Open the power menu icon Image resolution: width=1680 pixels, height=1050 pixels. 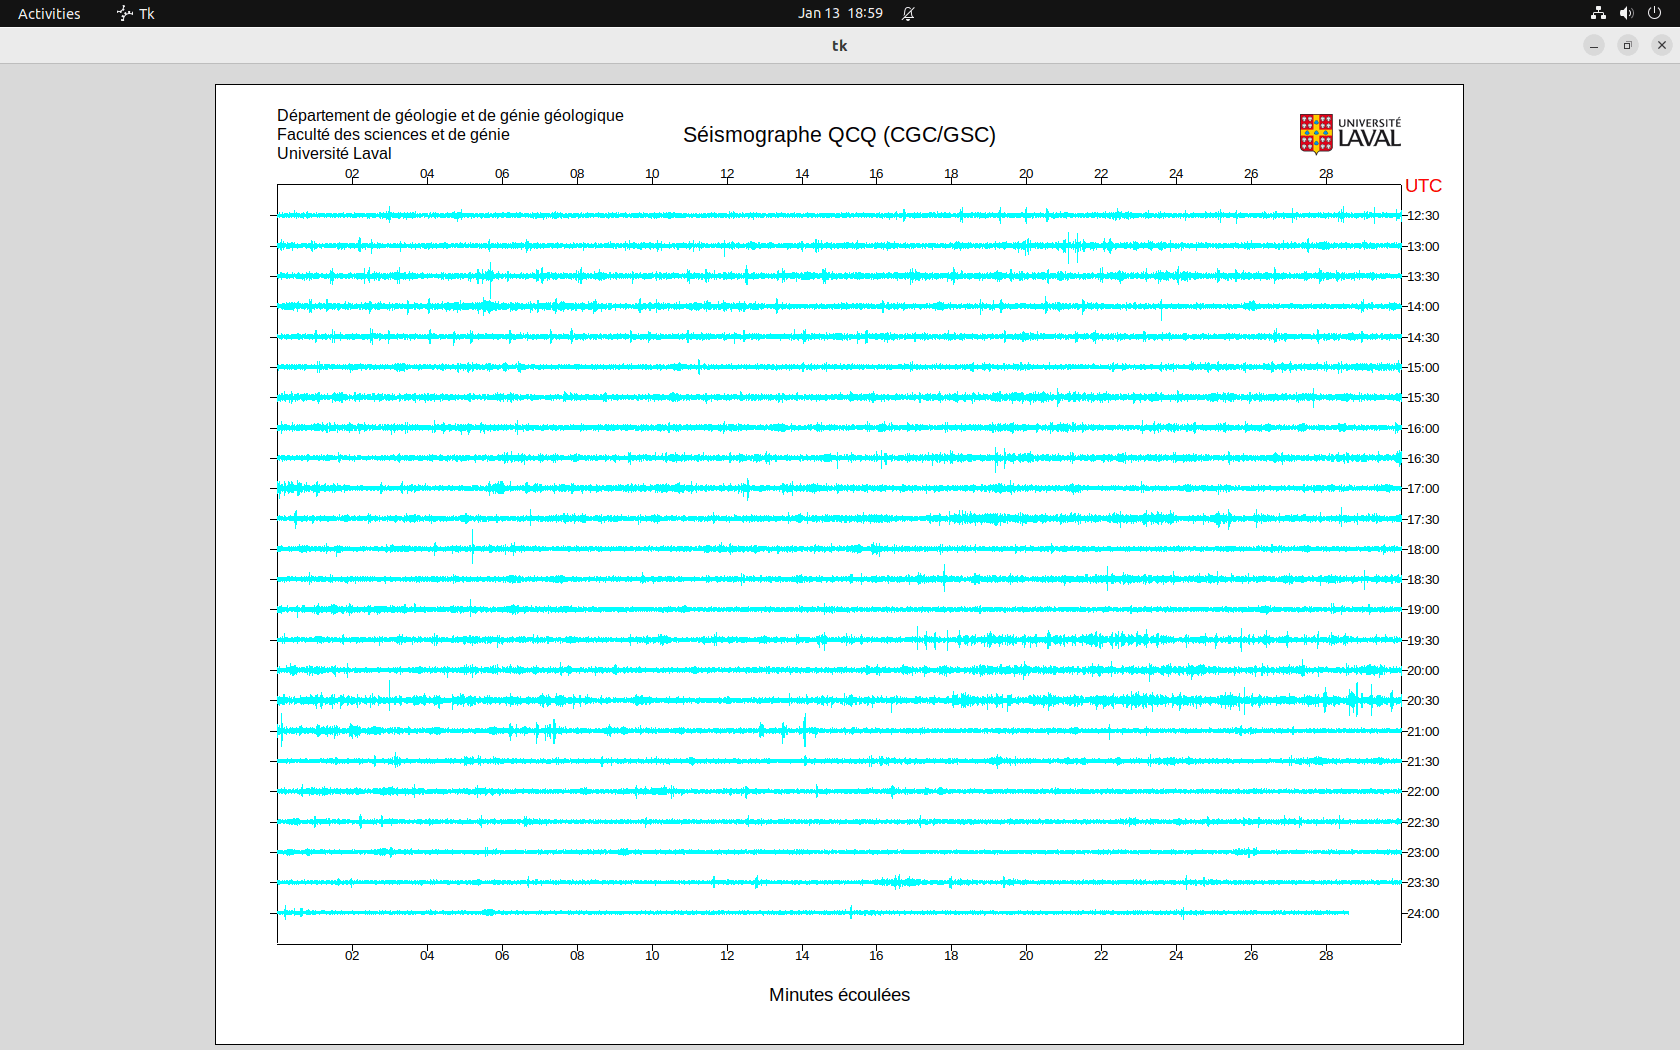click(x=1654, y=13)
